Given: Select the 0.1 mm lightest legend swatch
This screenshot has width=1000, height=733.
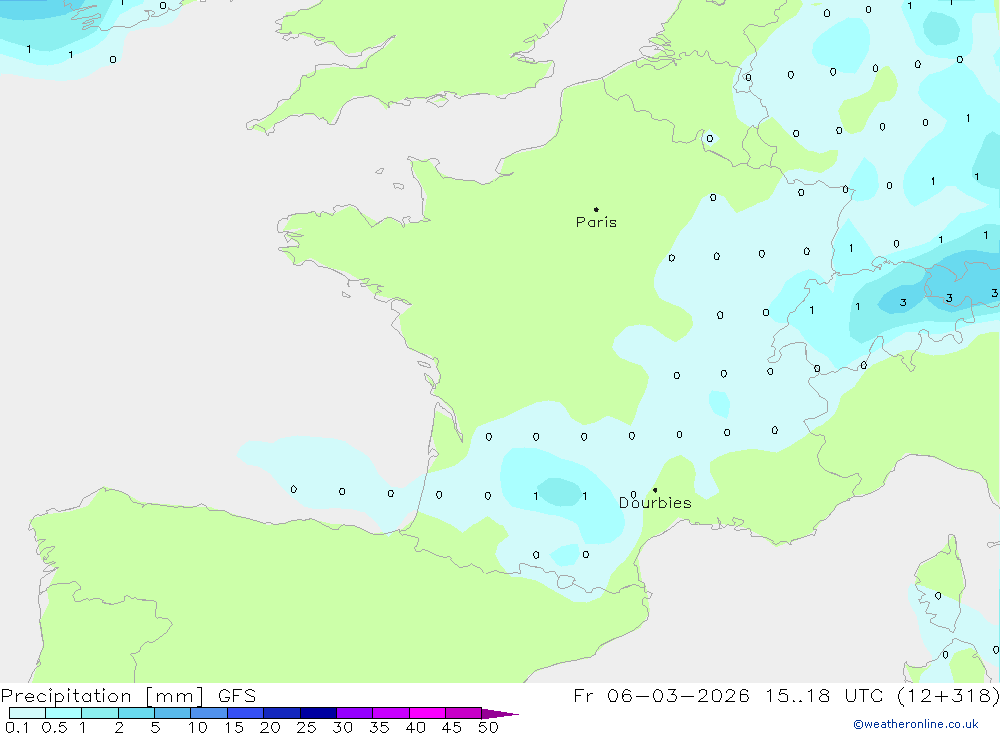Looking at the screenshot, I should 27,713.
